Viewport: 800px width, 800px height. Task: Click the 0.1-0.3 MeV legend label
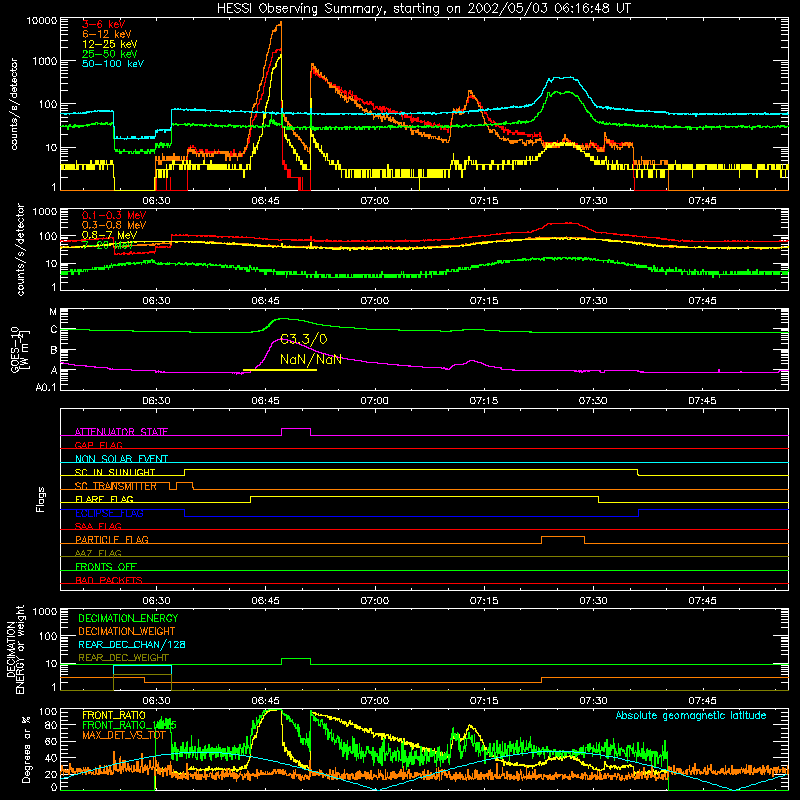coord(114,215)
